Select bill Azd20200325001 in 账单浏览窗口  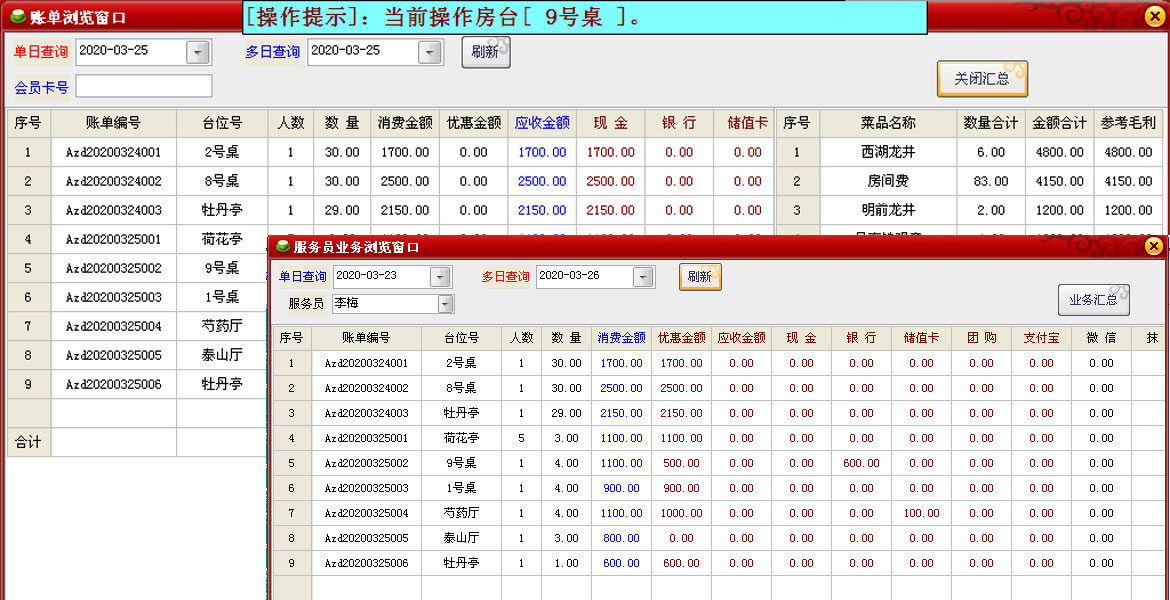pos(113,240)
